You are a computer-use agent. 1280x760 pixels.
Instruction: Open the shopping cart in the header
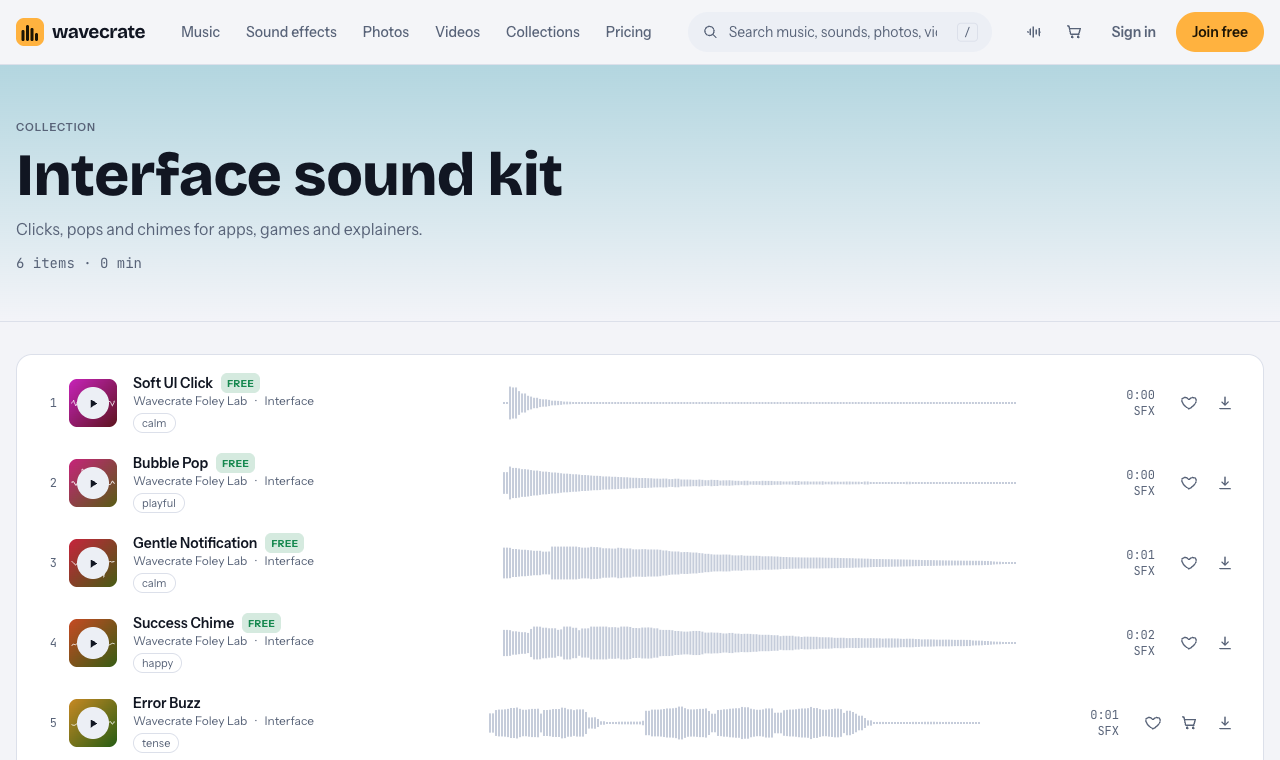[1074, 32]
